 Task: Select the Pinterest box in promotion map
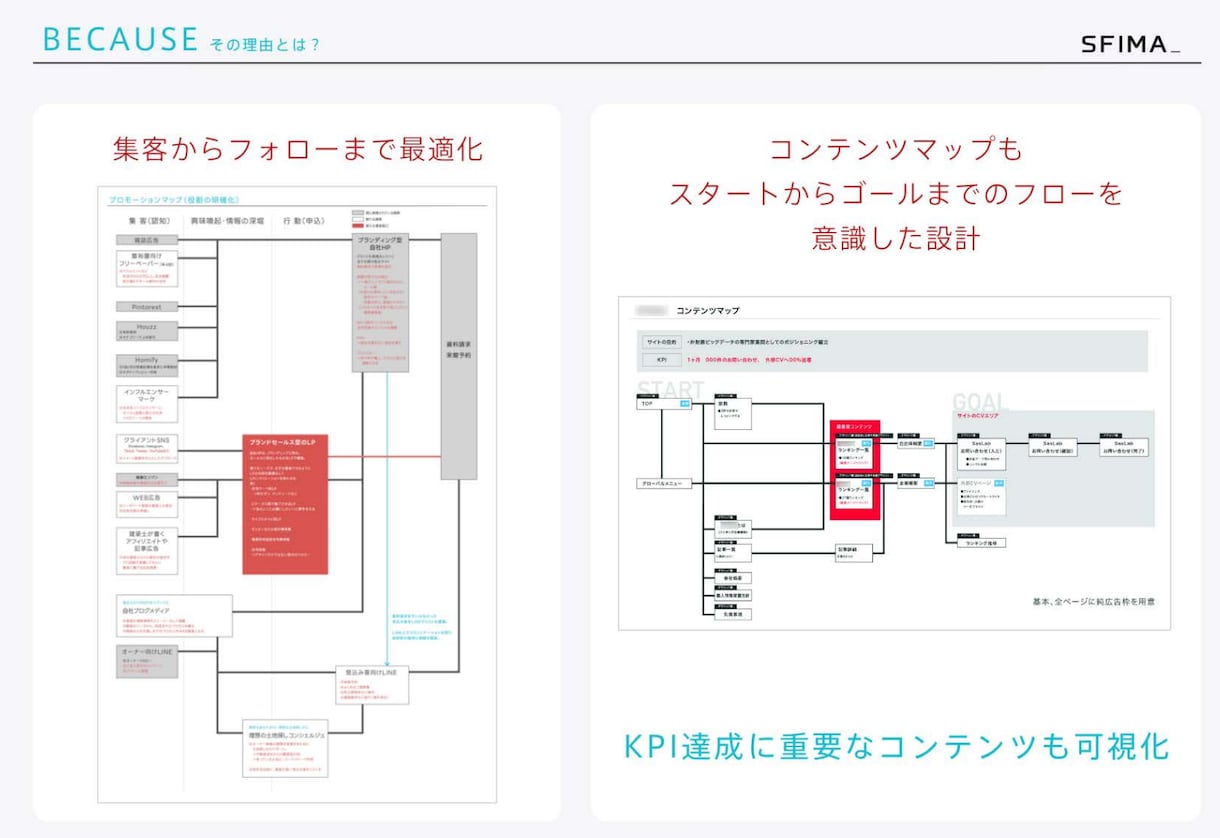coord(147,307)
